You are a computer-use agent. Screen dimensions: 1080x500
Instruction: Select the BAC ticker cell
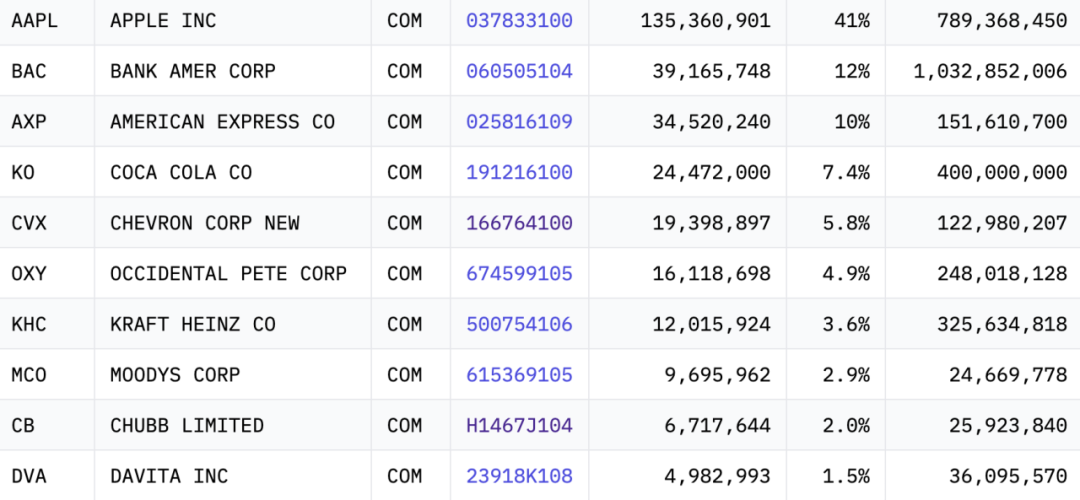pyautogui.click(x=47, y=71)
